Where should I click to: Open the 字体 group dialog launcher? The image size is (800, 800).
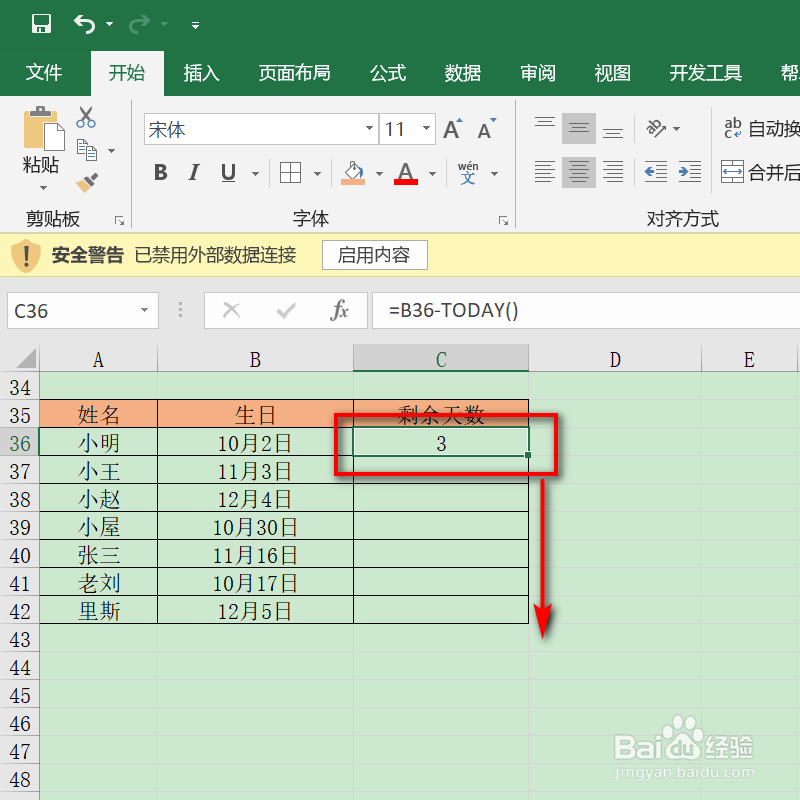pos(503,219)
